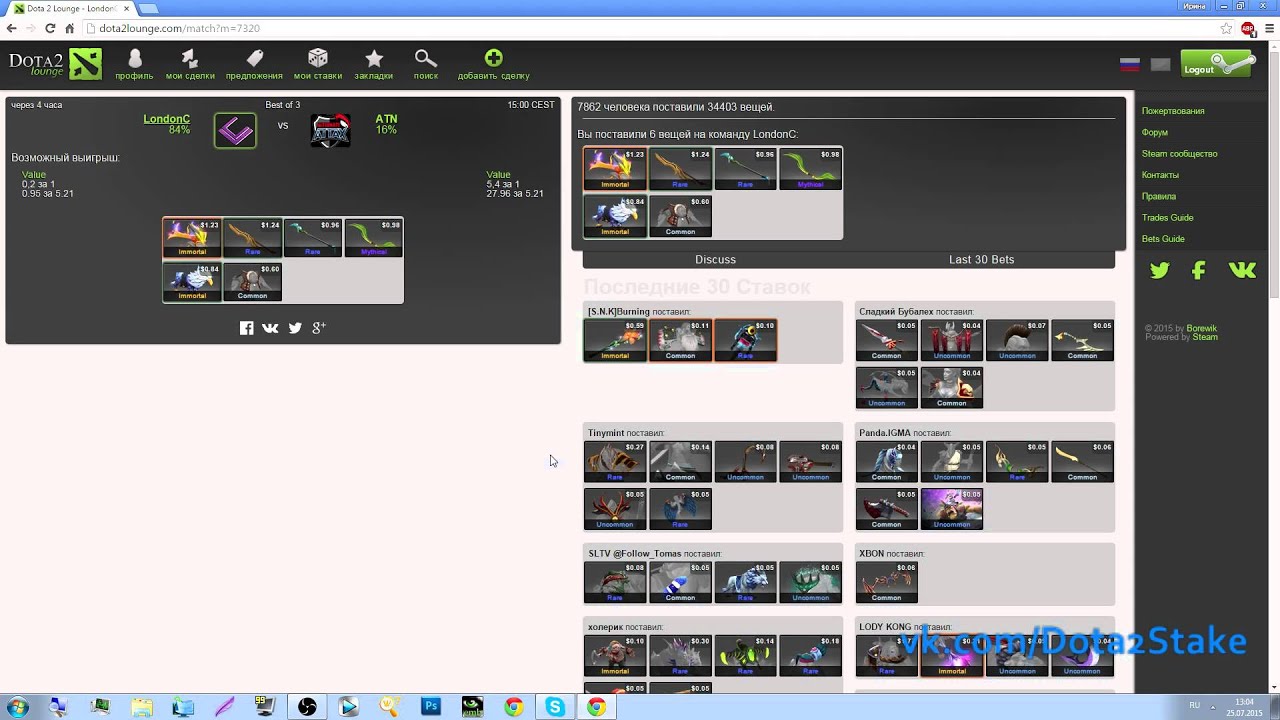Open поиск (search) magnifier icon
Image resolution: width=1280 pixels, height=720 pixels.
point(426,64)
